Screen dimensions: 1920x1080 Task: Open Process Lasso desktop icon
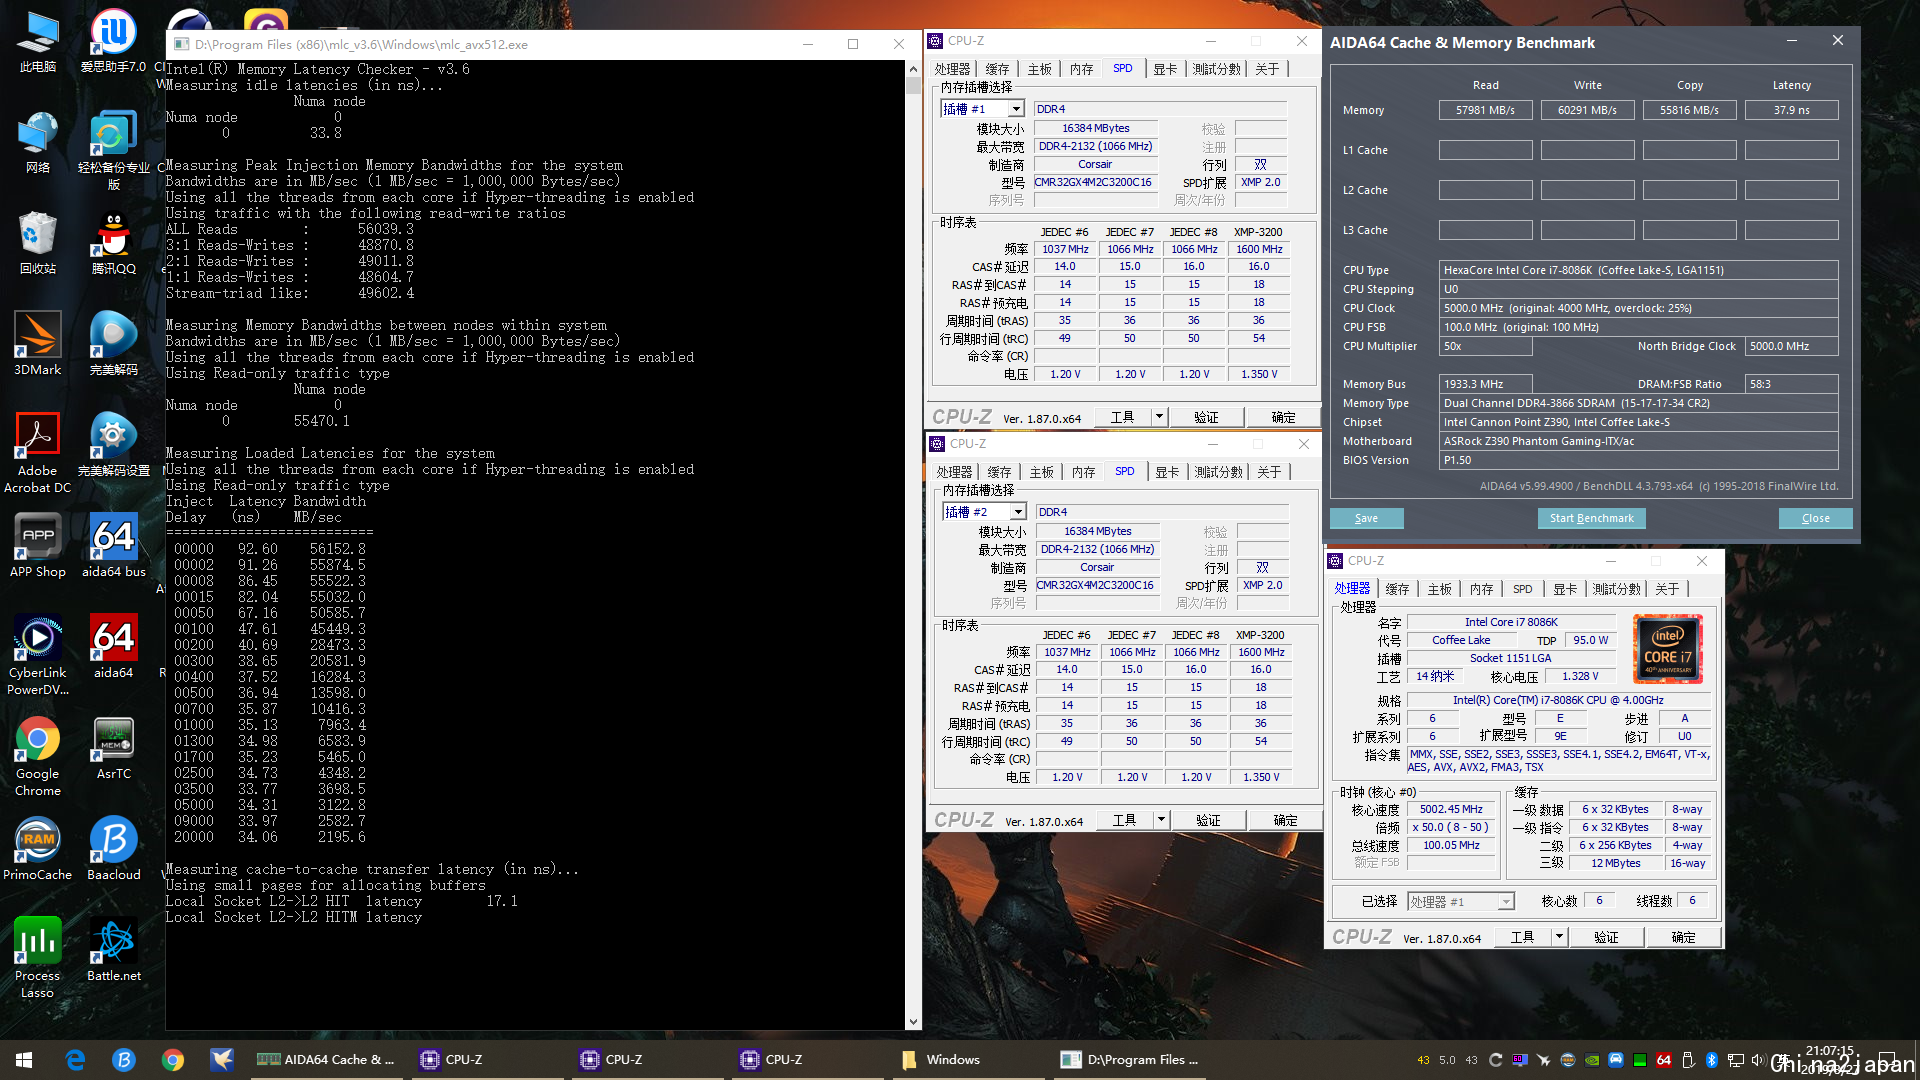(x=37, y=958)
